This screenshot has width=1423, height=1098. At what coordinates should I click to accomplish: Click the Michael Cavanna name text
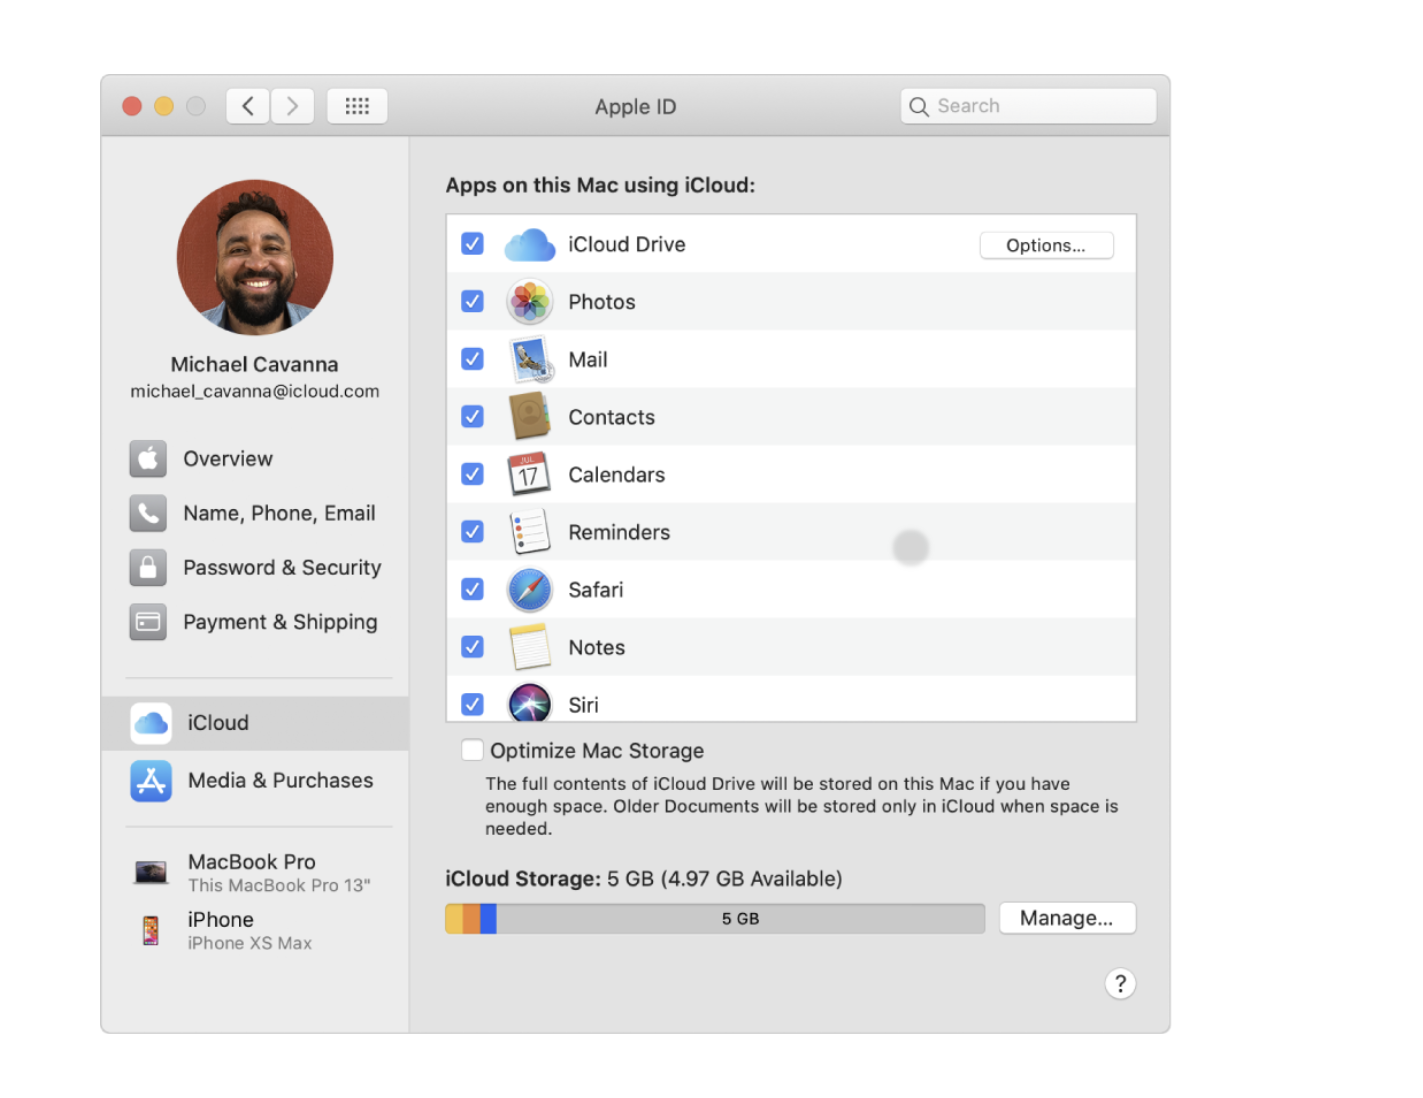(254, 364)
